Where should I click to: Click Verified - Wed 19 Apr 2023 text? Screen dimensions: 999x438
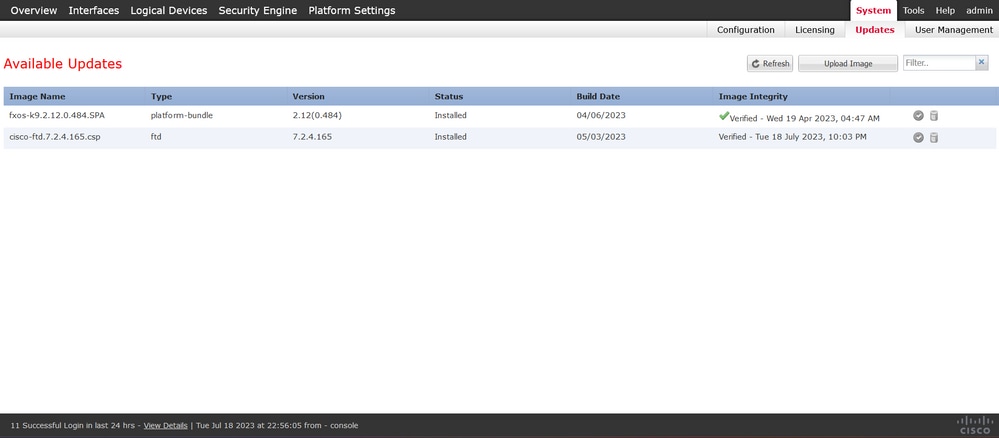[805, 119]
